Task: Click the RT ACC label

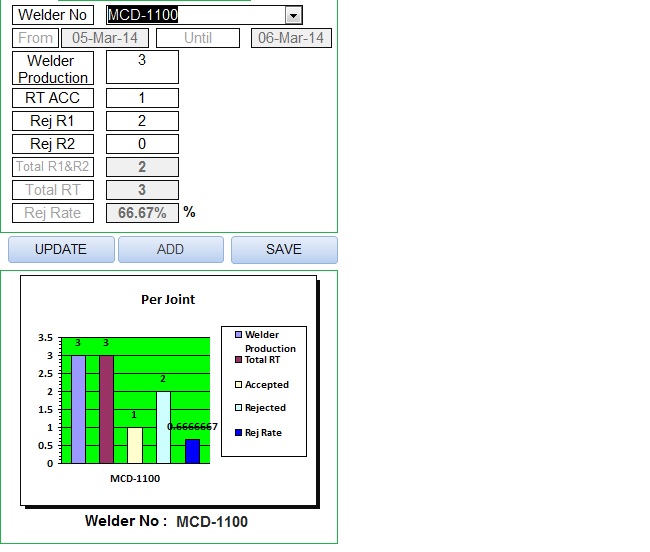Action: point(53,98)
